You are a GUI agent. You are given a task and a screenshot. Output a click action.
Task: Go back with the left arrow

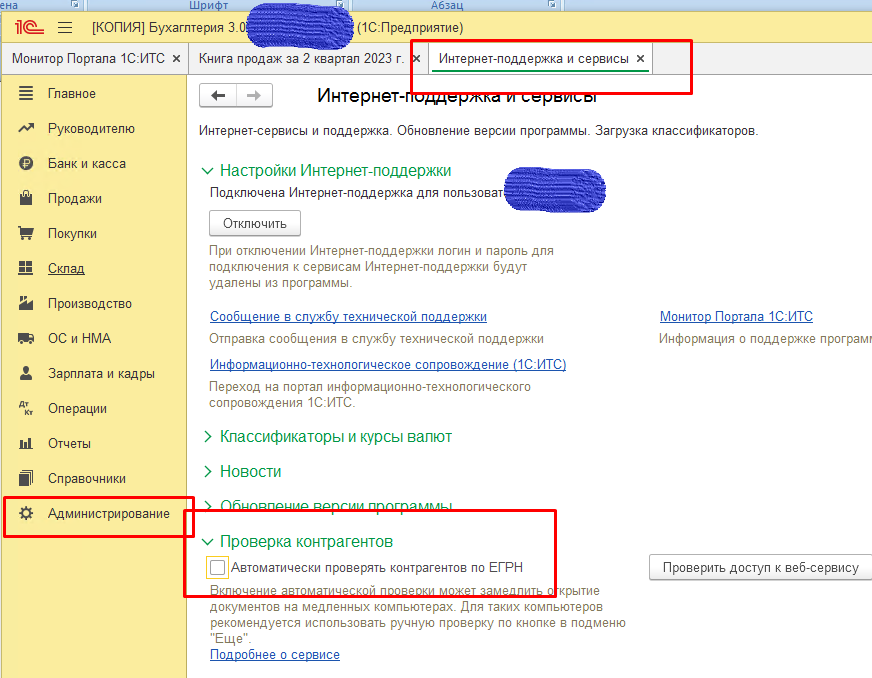pos(218,96)
